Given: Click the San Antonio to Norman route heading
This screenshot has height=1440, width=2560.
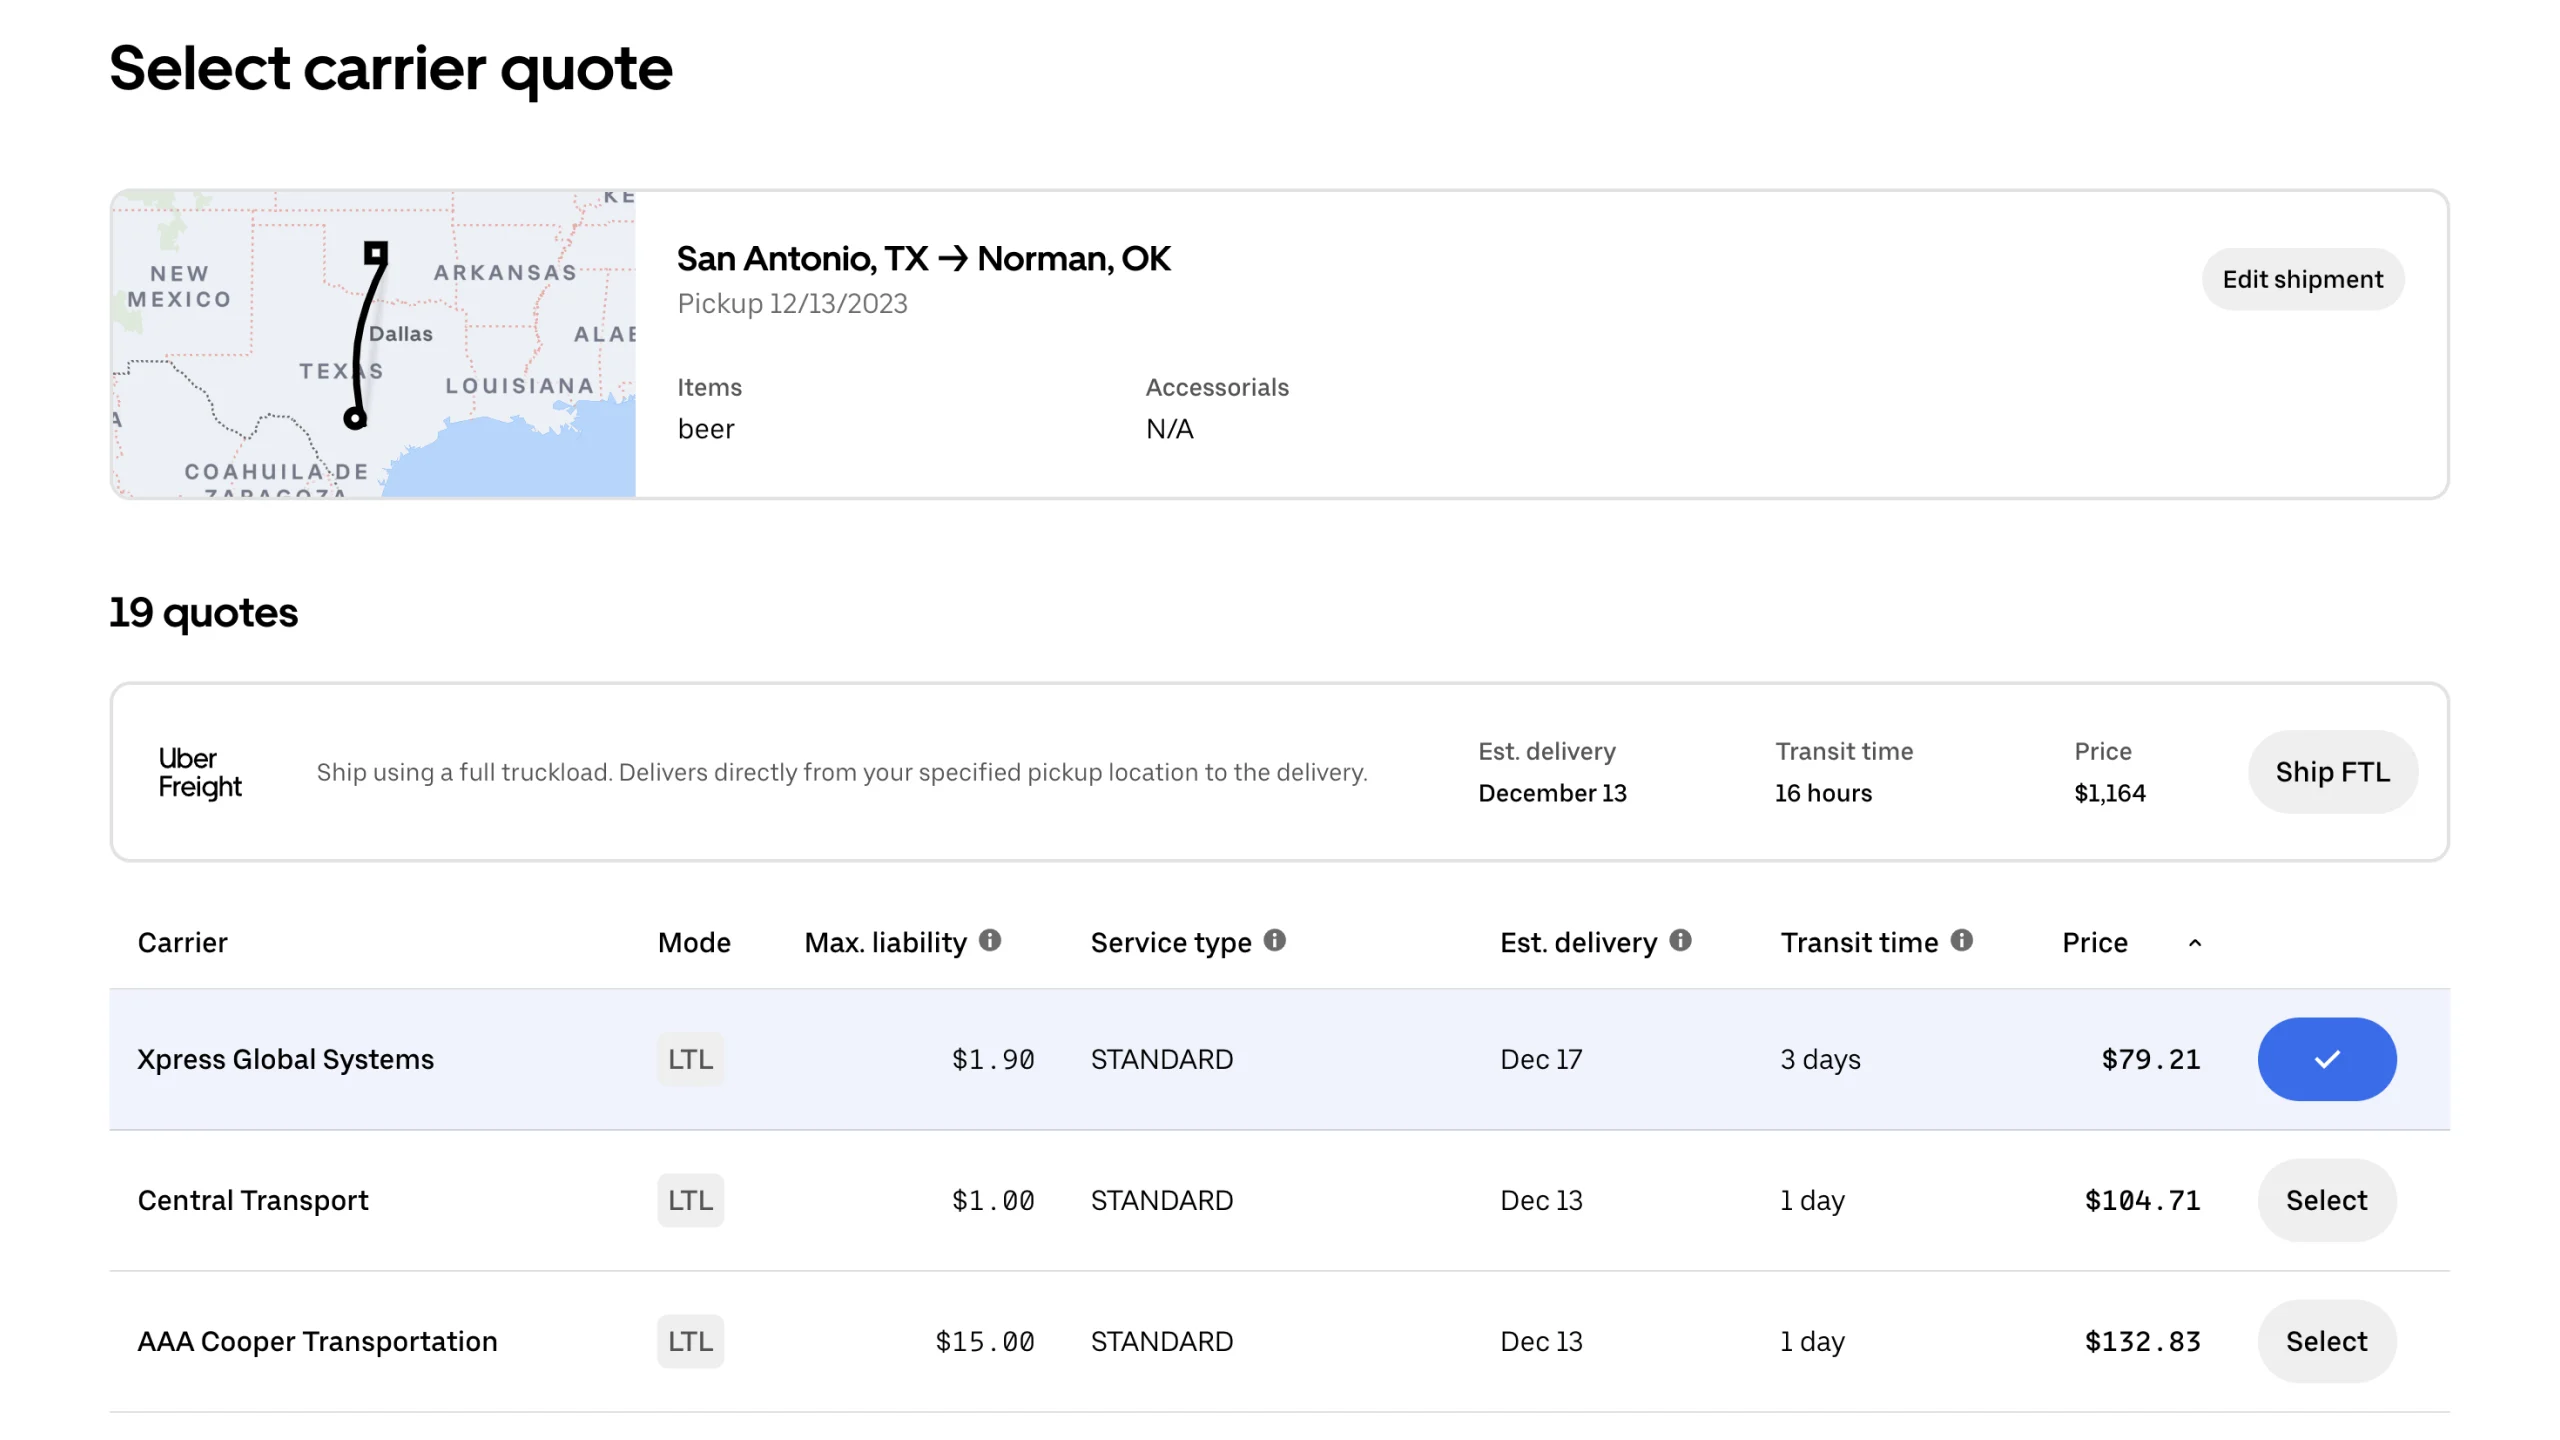Looking at the screenshot, I should (x=923, y=258).
